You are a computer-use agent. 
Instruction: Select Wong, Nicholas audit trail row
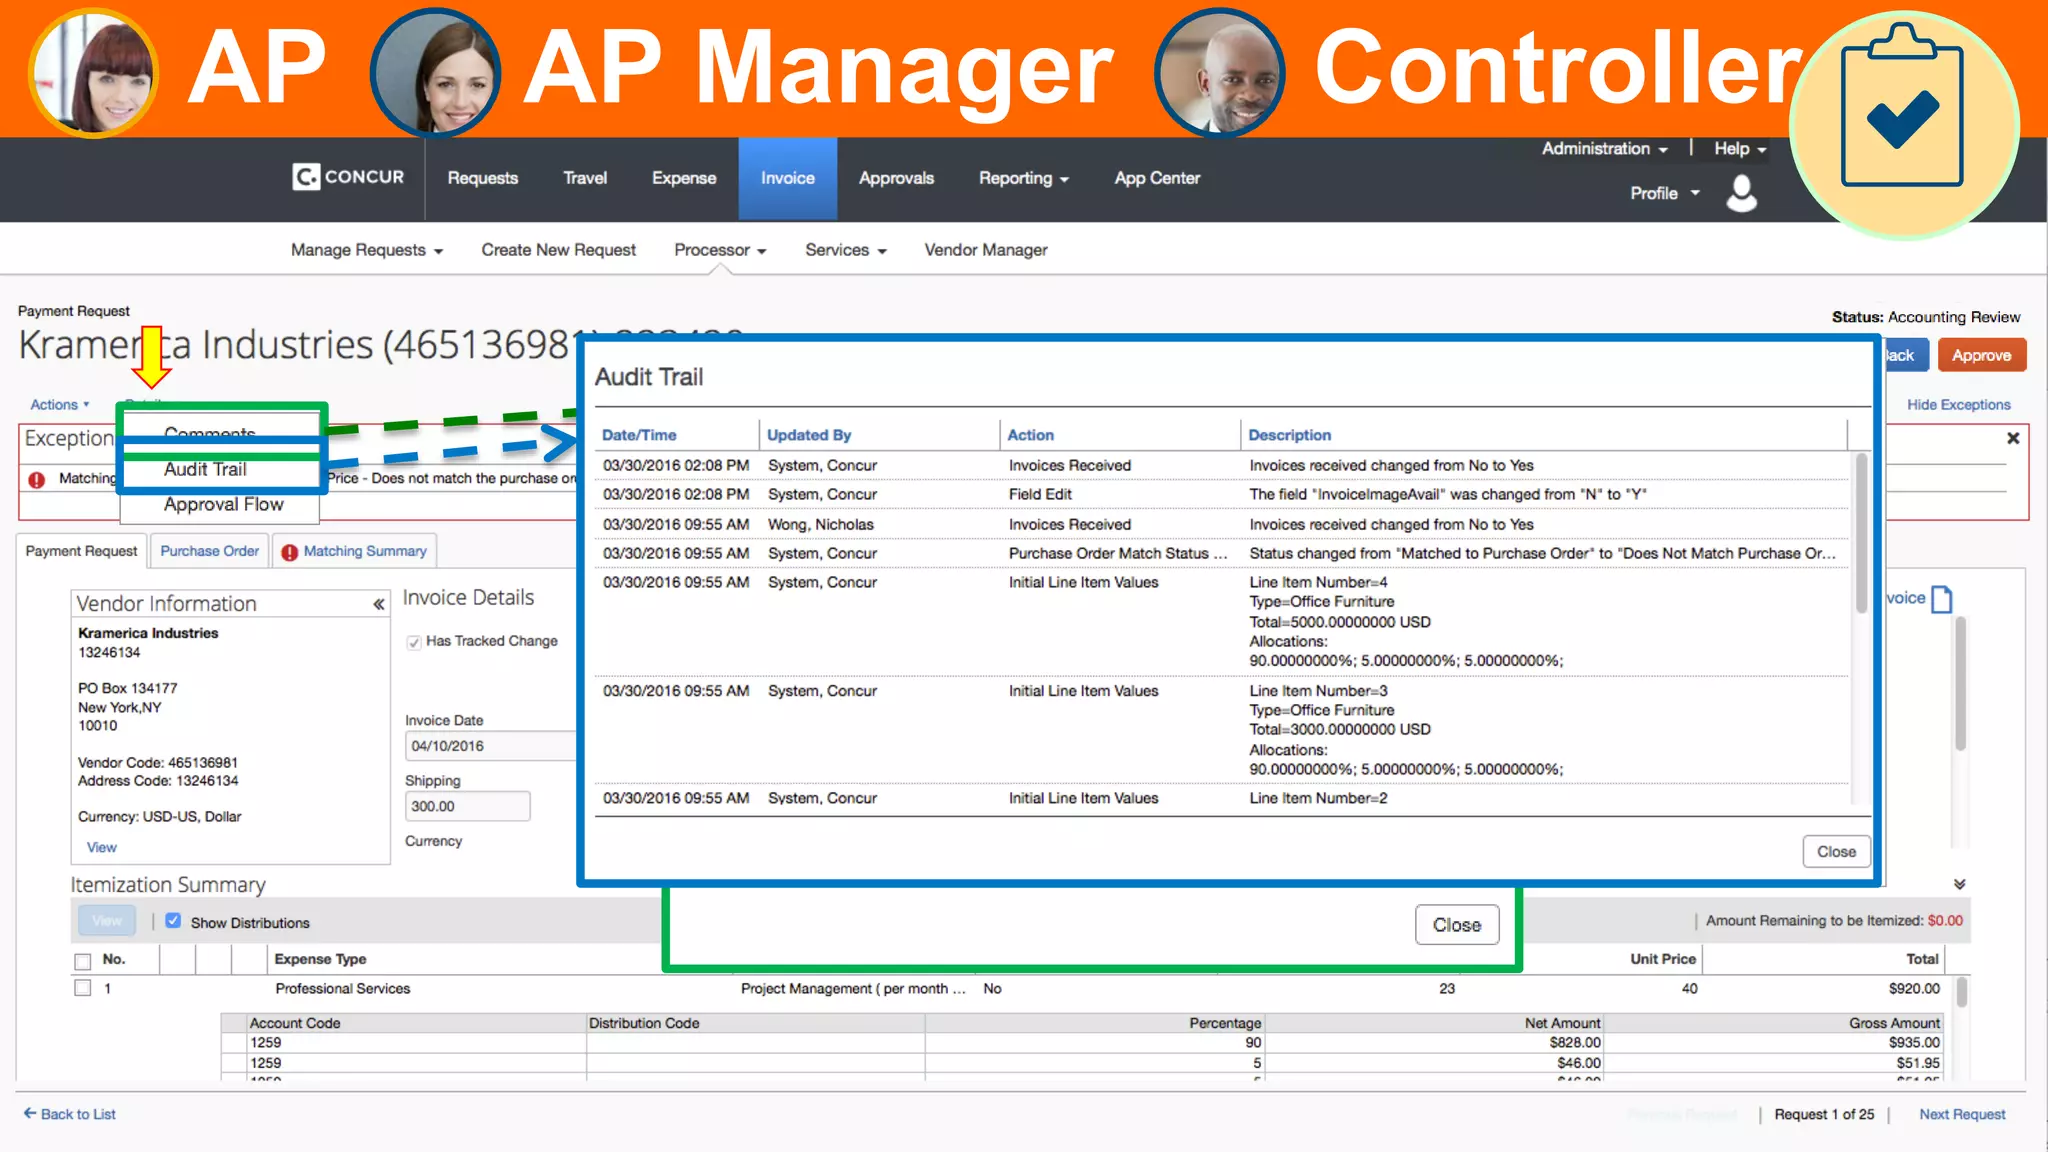pos(1221,524)
